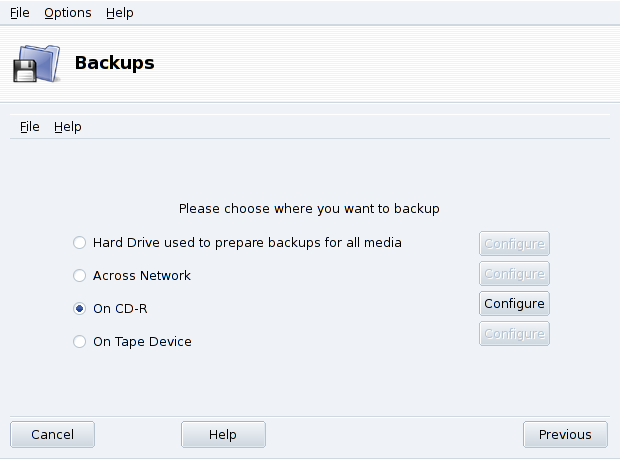Select the On CD-R radio button

coord(80,308)
